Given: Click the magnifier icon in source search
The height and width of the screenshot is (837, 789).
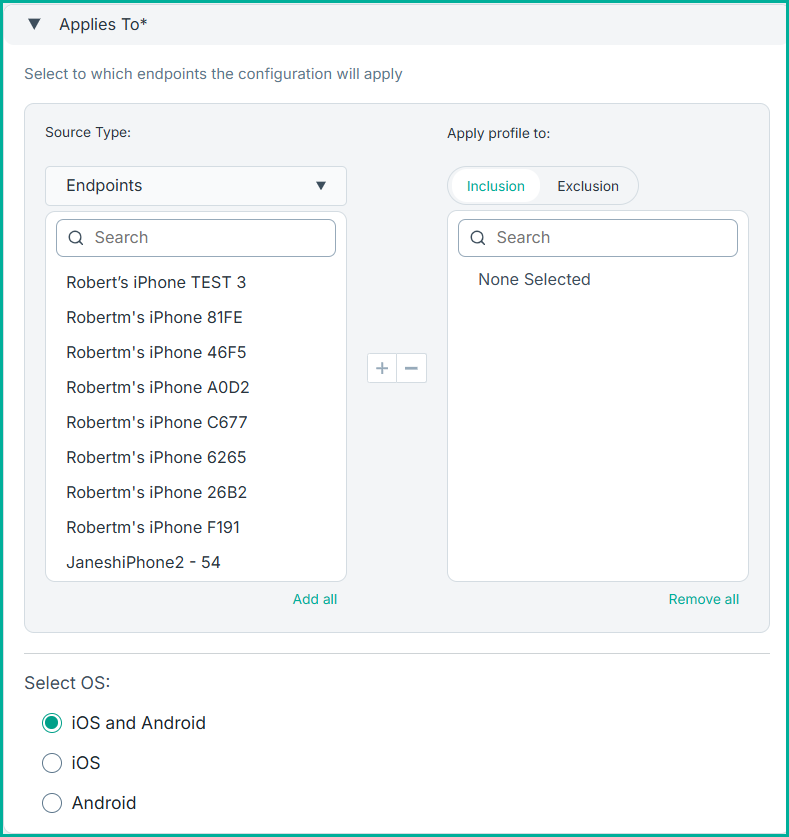Looking at the screenshot, I should click(76, 238).
